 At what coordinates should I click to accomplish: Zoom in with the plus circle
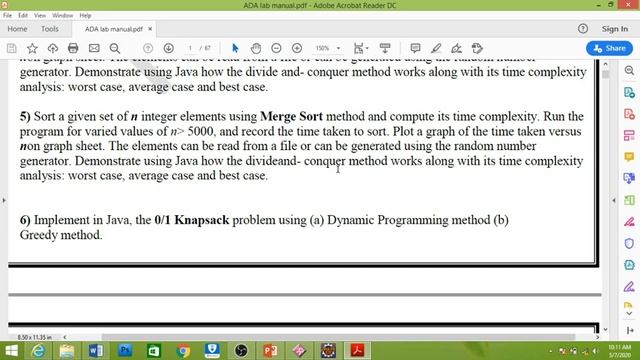(297, 48)
